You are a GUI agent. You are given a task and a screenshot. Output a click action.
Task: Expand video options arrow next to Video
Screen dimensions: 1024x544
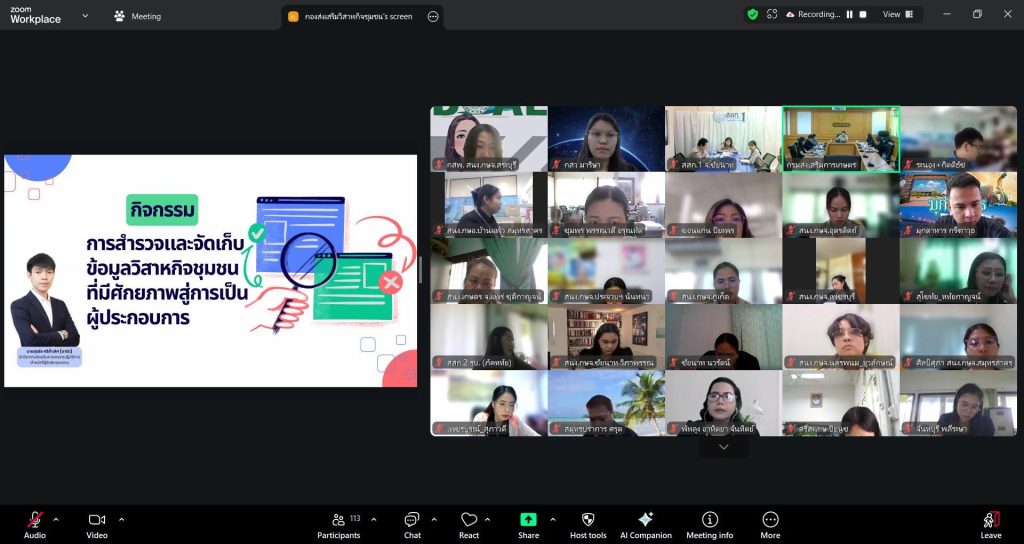point(122,519)
